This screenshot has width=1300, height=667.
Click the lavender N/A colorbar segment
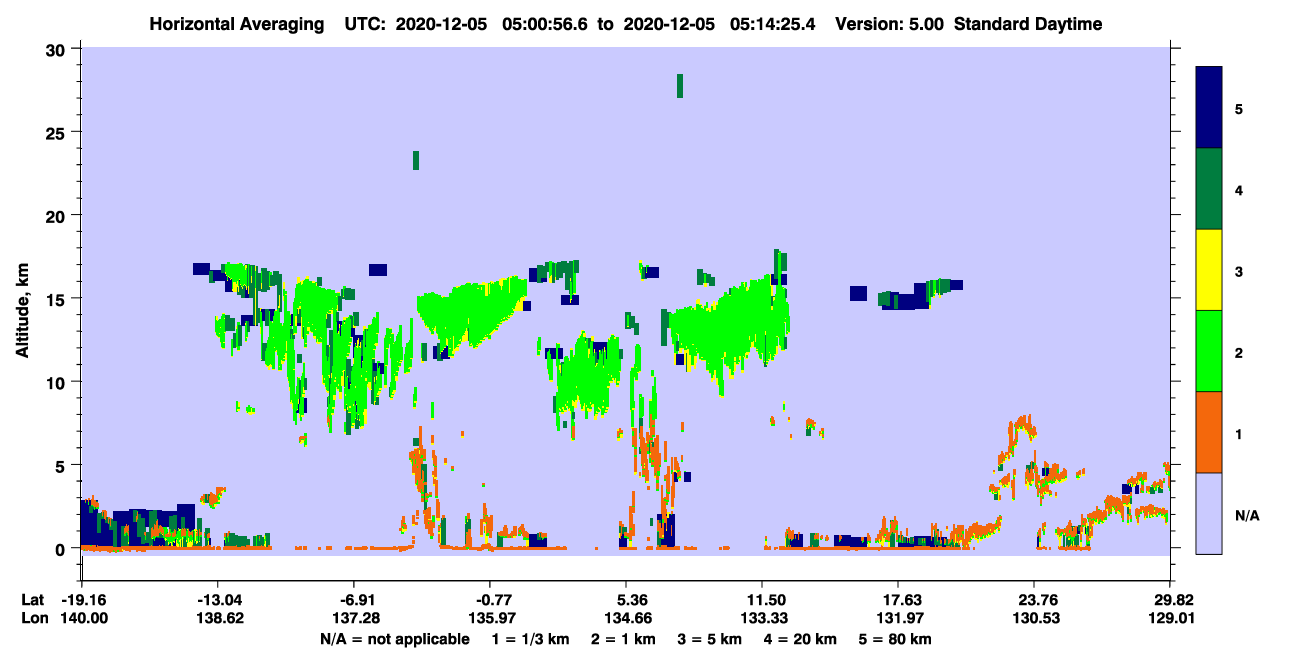(x=1209, y=513)
